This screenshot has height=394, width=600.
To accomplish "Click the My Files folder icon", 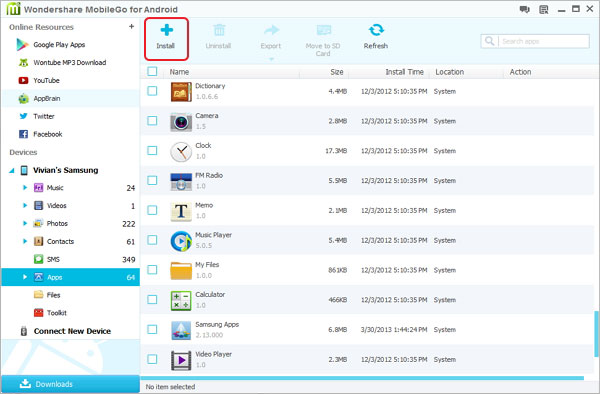I will (x=181, y=271).
